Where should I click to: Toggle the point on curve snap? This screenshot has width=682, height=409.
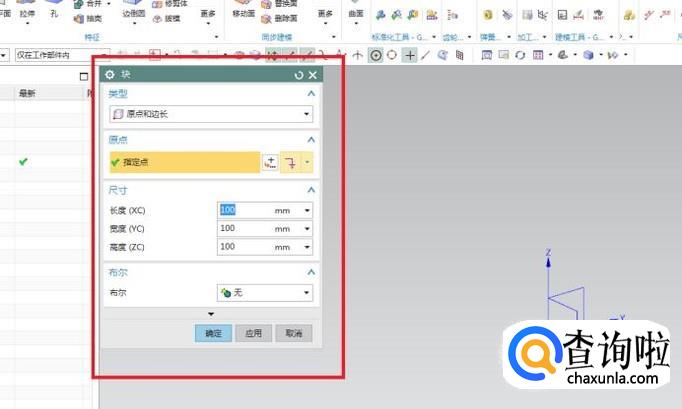tap(425, 55)
